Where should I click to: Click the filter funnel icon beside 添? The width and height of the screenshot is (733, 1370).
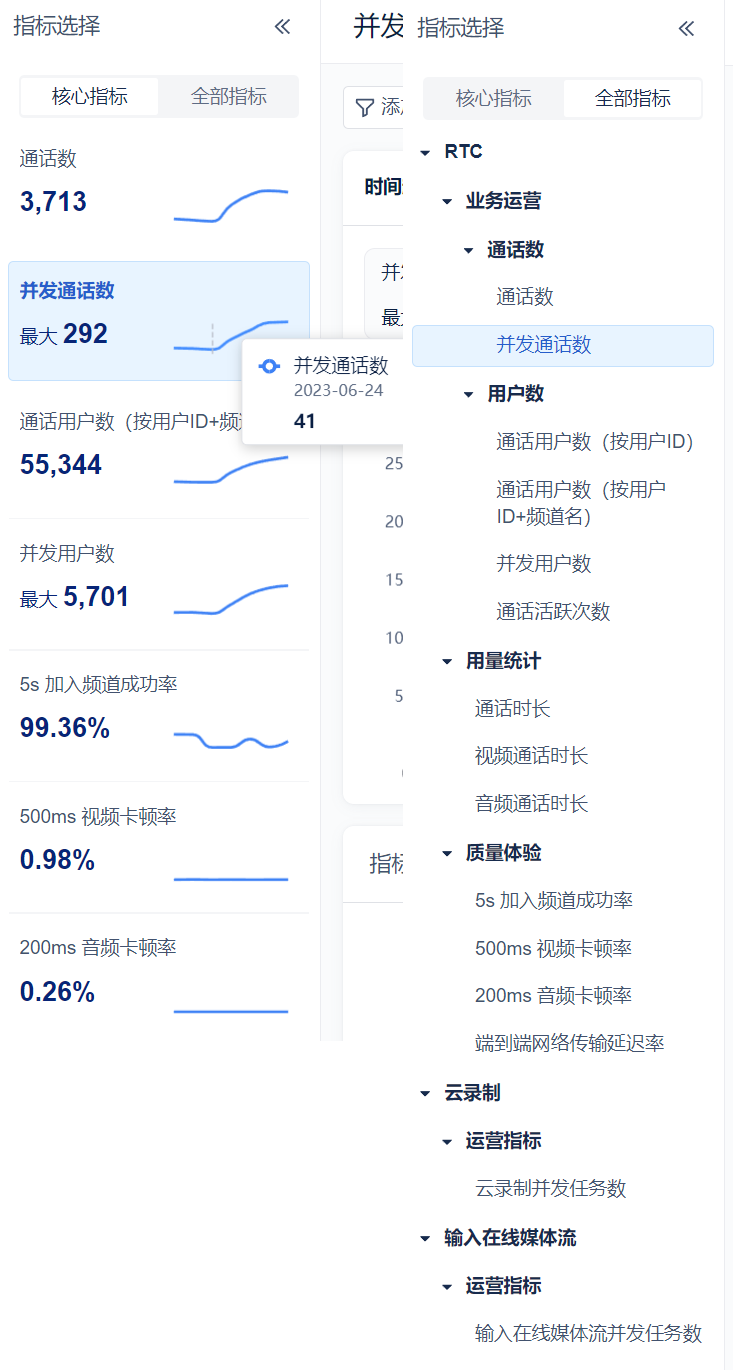365,107
